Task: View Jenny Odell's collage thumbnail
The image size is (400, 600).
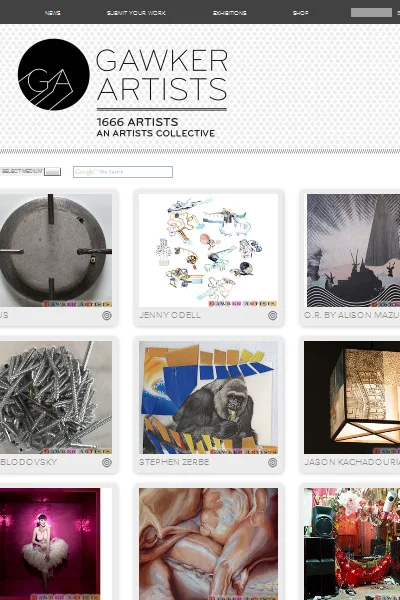Action: point(209,250)
